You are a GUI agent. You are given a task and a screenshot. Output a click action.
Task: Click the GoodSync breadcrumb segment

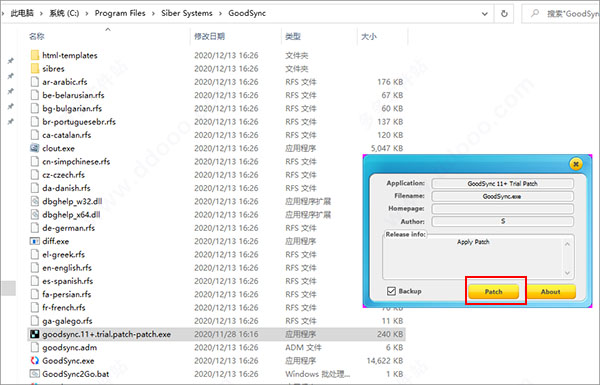[x=247, y=13]
